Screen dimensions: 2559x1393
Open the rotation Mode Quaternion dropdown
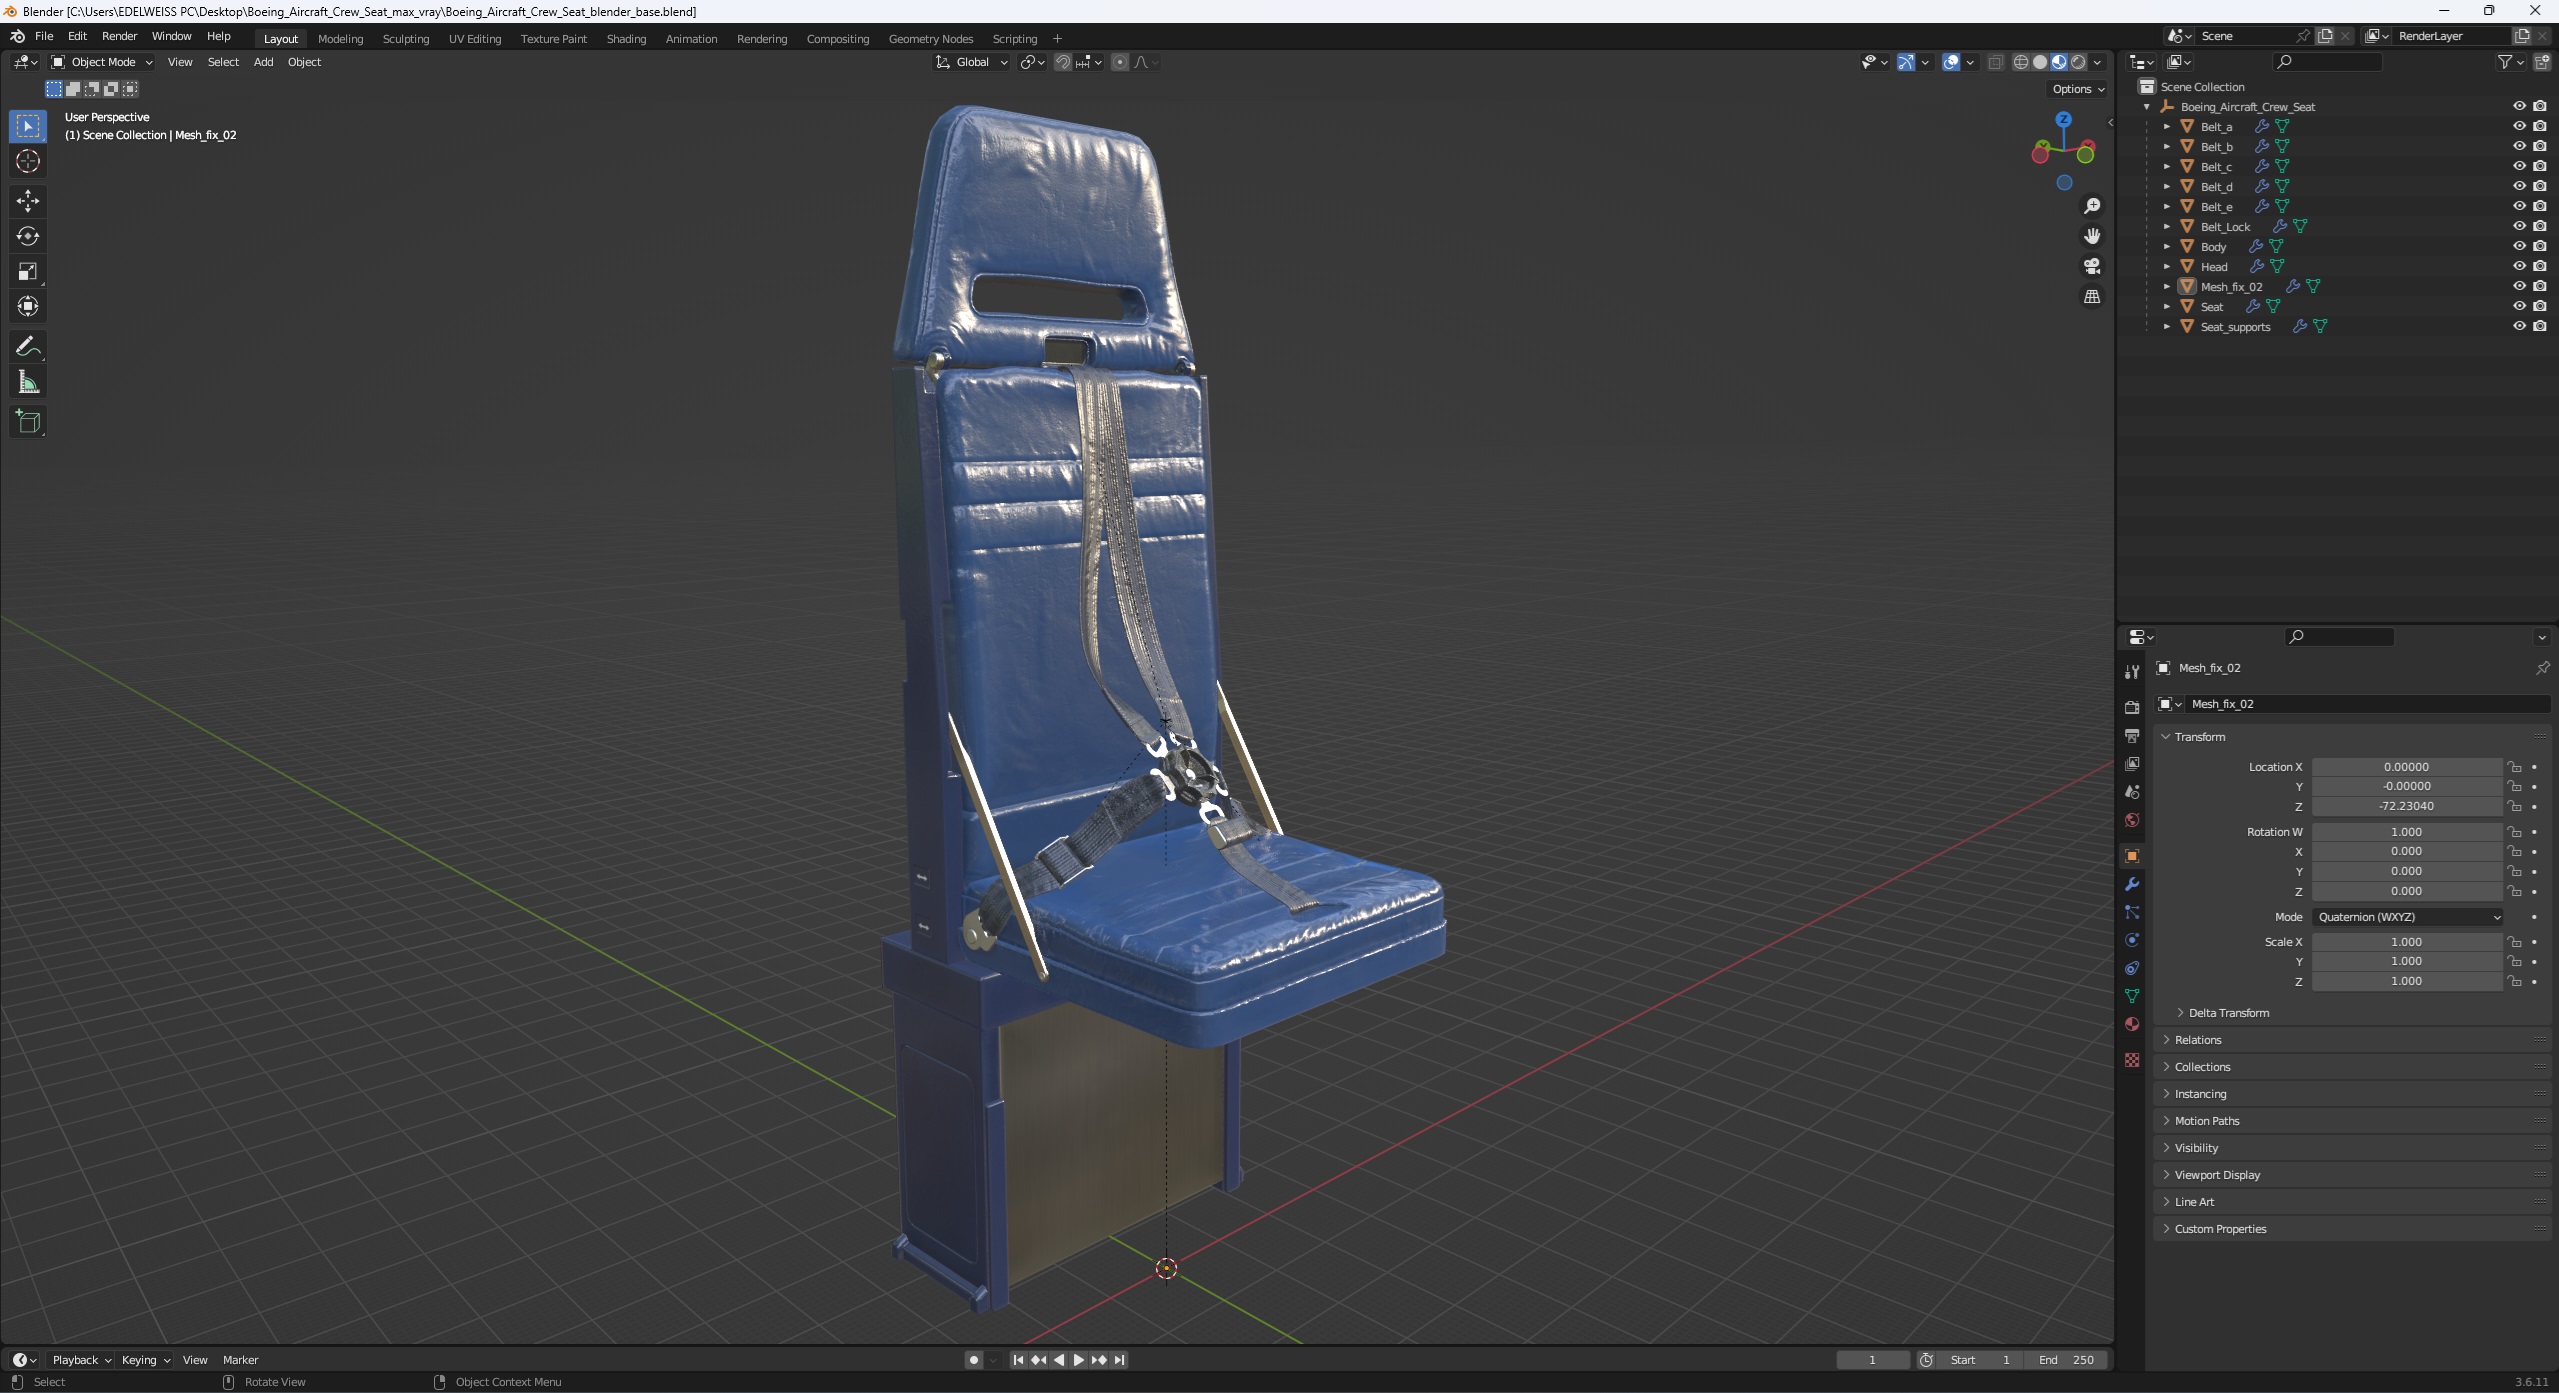click(2407, 917)
